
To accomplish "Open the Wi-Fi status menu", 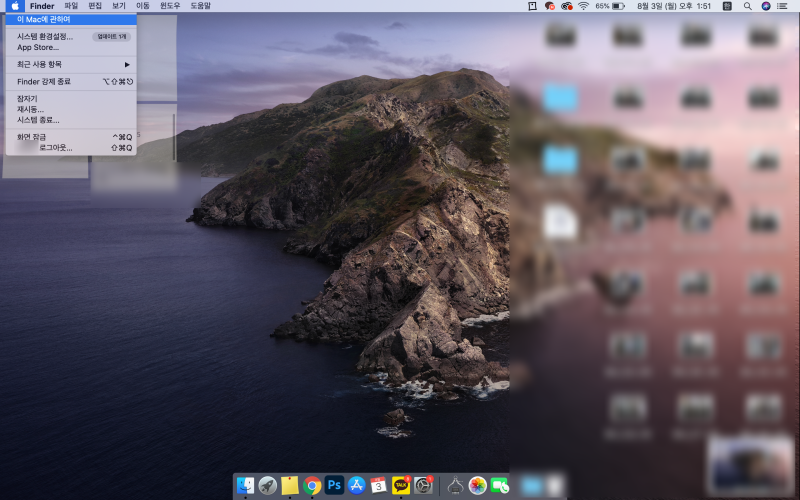I will click(583, 6).
